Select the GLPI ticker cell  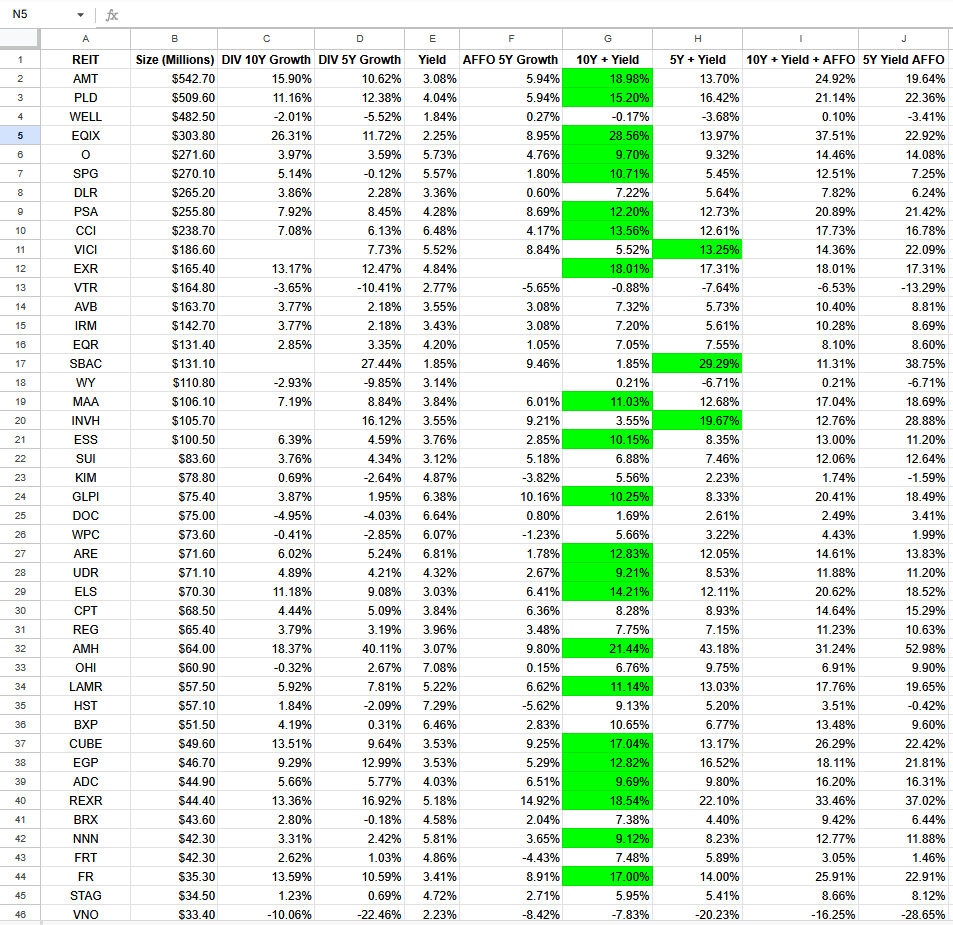pyautogui.click(x=86, y=497)
